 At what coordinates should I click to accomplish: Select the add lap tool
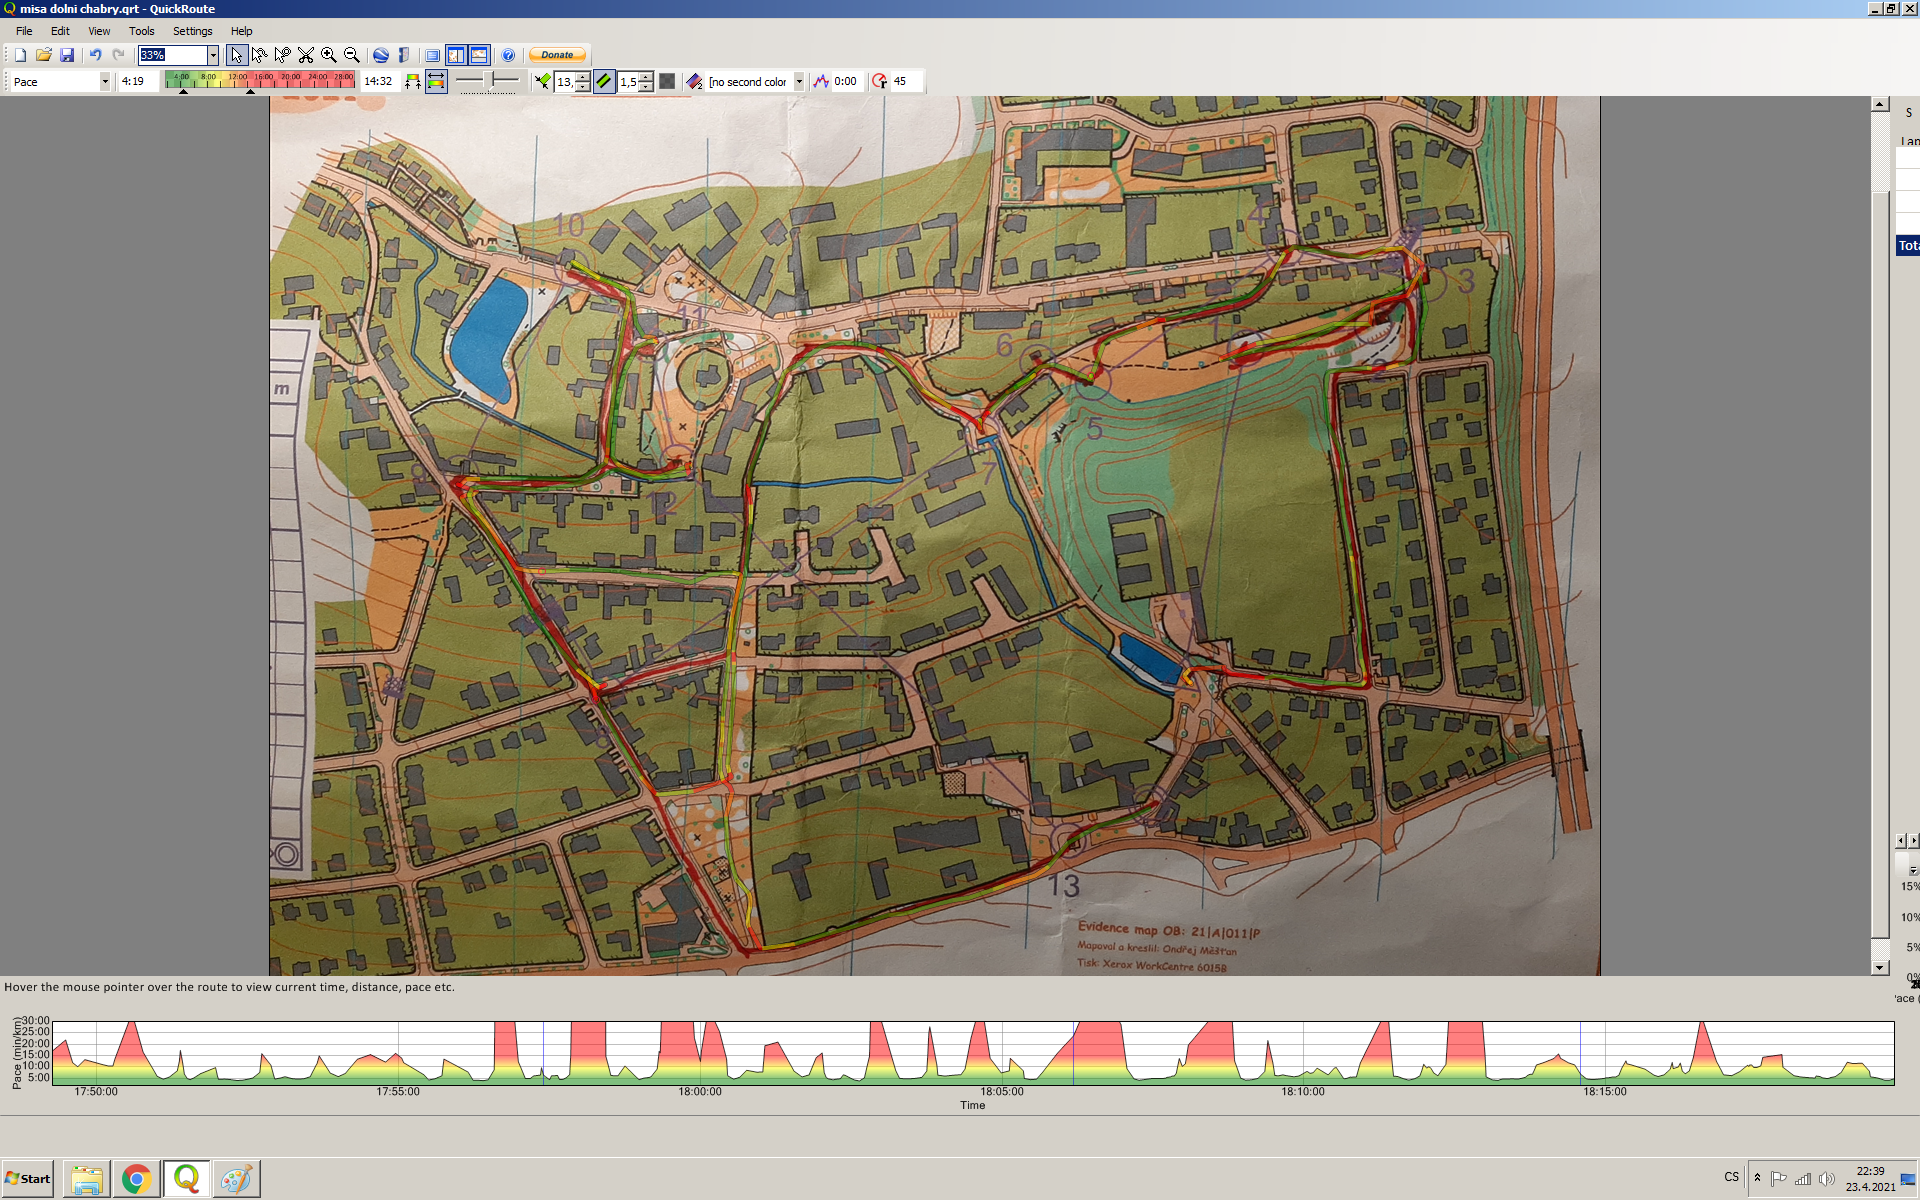click(x=282, y=55)
